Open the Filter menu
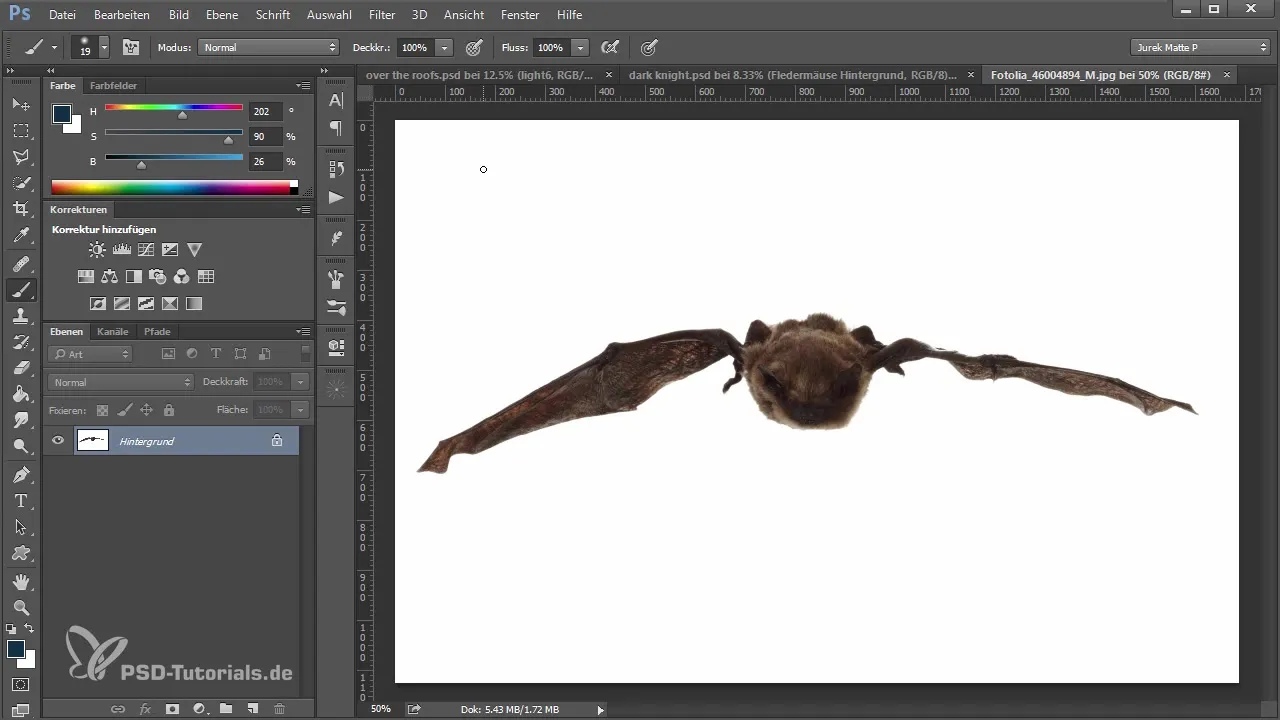1280x720 pixels. pyautogui.click(x=381, y=15)
